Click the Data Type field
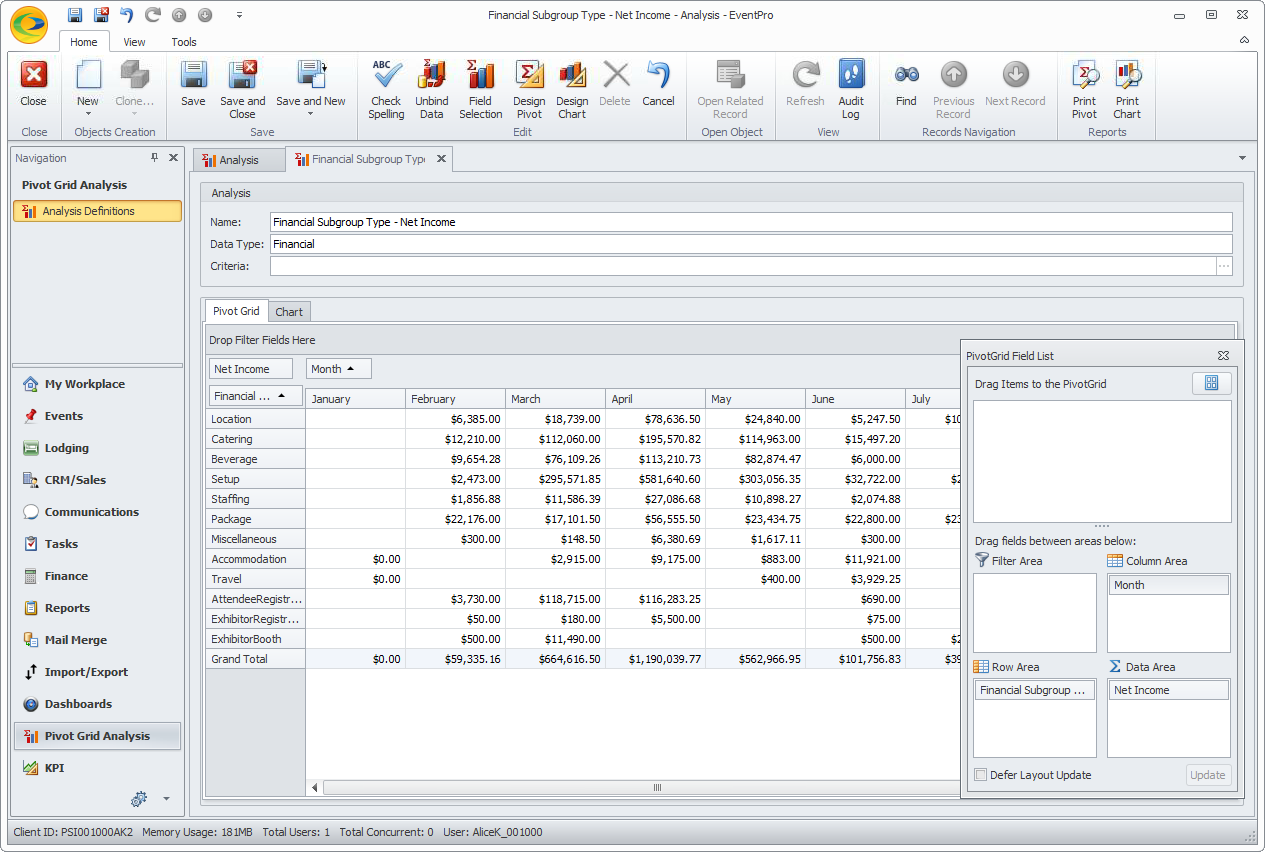 (751, 244)
